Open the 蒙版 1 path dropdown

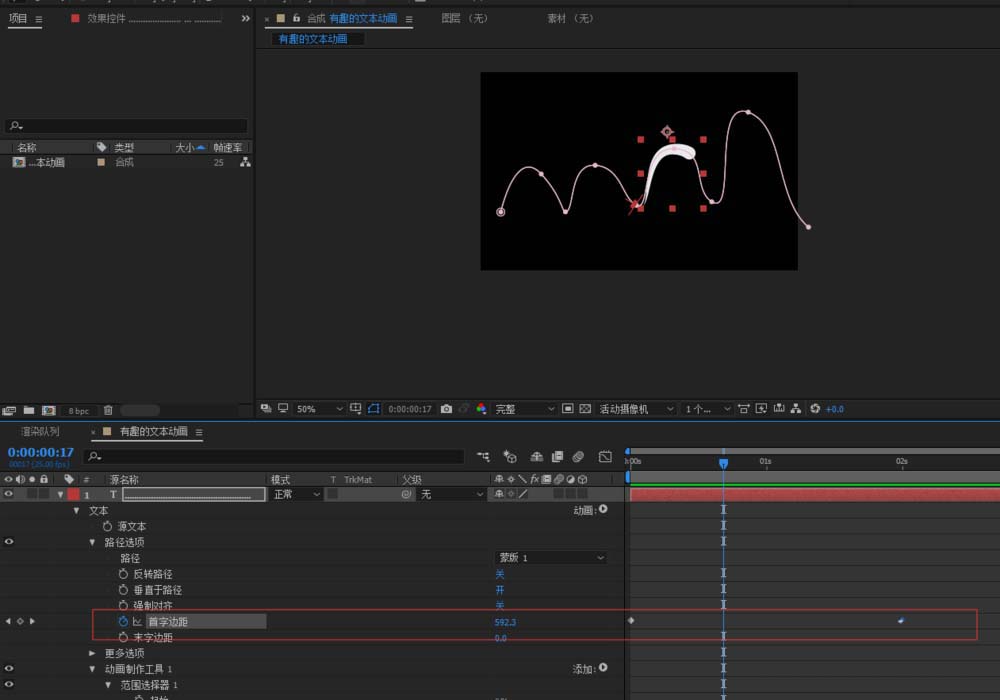(x=551, y=558)
